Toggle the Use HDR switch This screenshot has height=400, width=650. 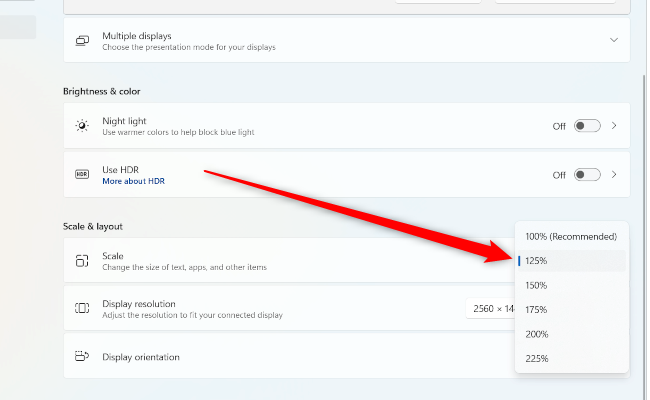click(x=587, y=175)
